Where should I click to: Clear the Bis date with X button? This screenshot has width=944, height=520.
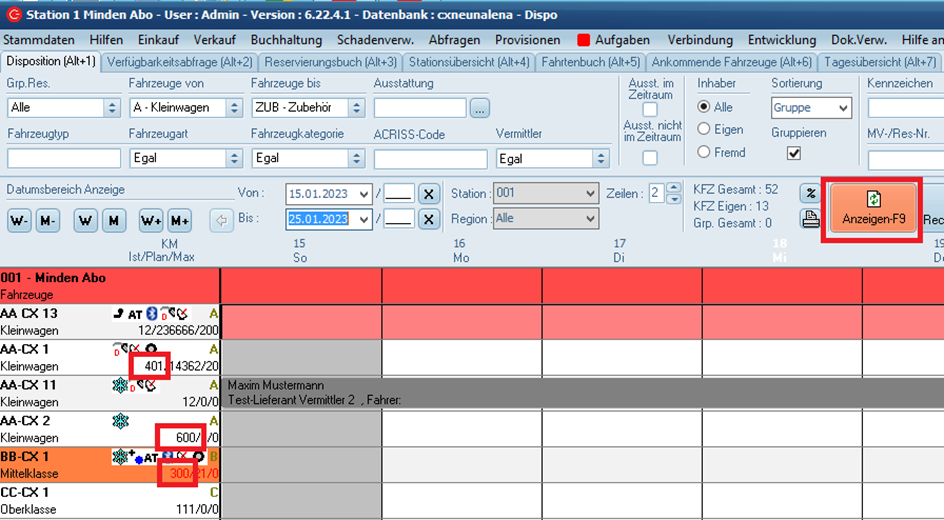[427, 219]
